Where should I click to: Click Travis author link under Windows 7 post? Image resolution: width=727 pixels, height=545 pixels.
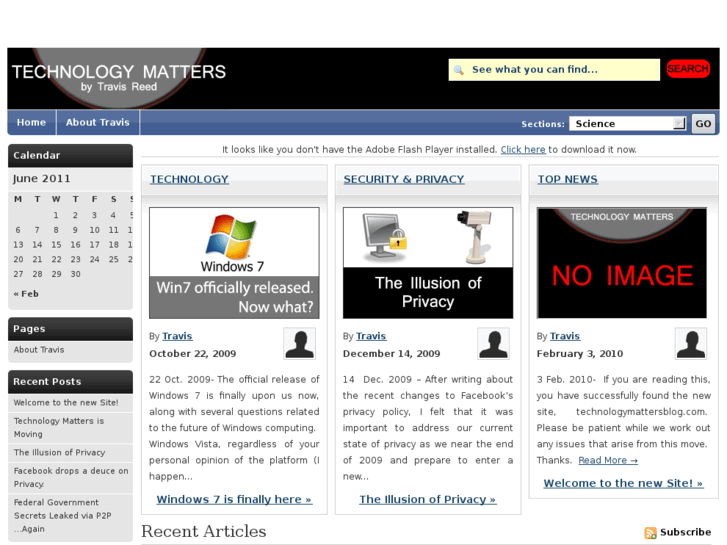177,336
